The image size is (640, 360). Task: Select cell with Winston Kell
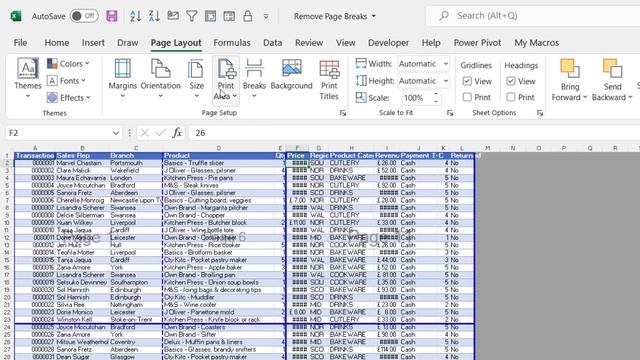[x=82, y=320]
